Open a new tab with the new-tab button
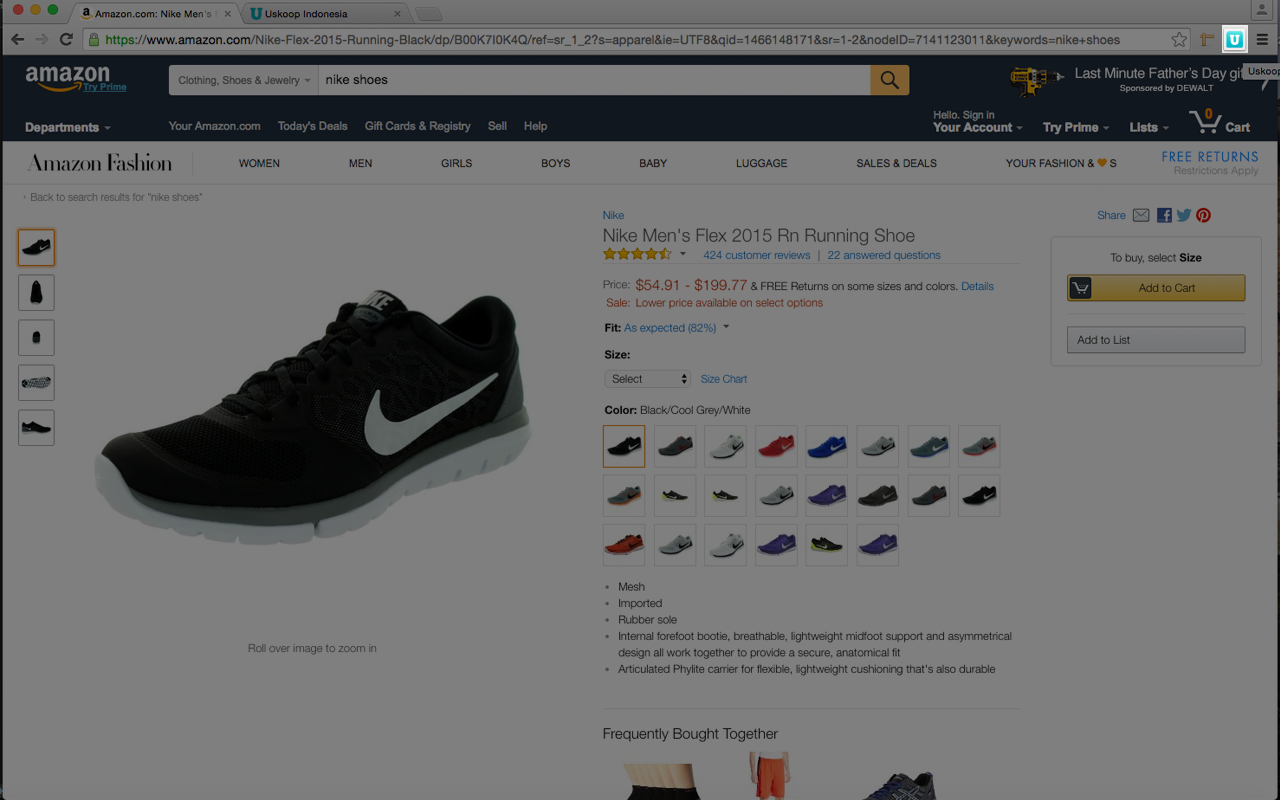Viewport: 1280px width, 800px height. pyautogui.click(x=428, y=14)
